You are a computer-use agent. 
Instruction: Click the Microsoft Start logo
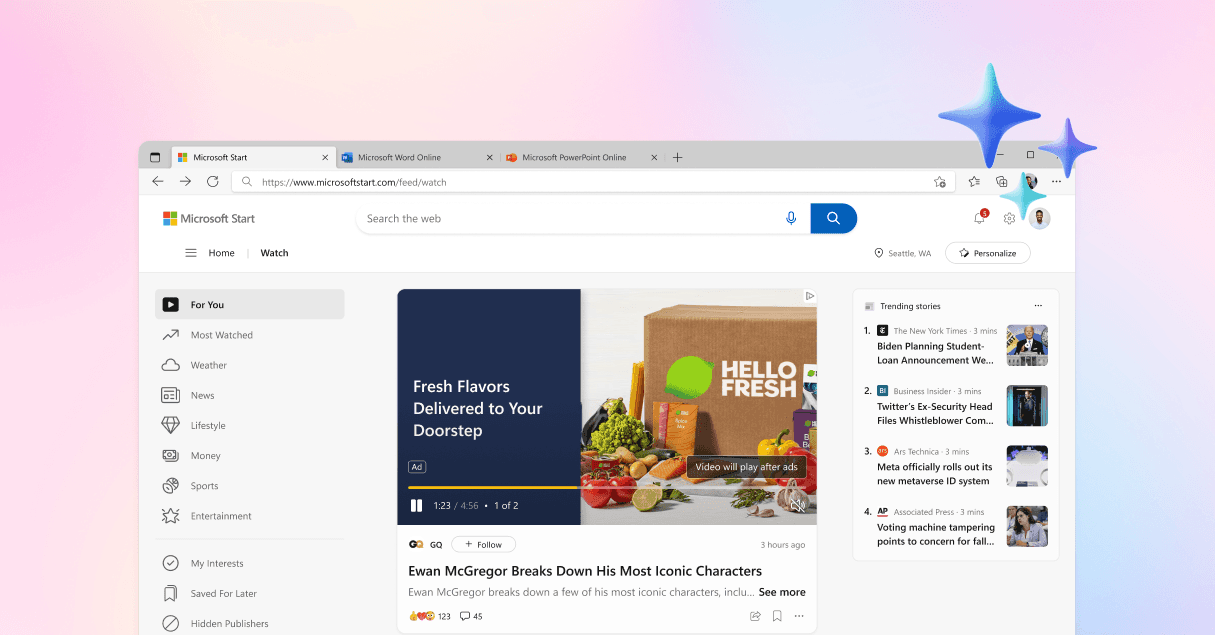tap(209, 218)
